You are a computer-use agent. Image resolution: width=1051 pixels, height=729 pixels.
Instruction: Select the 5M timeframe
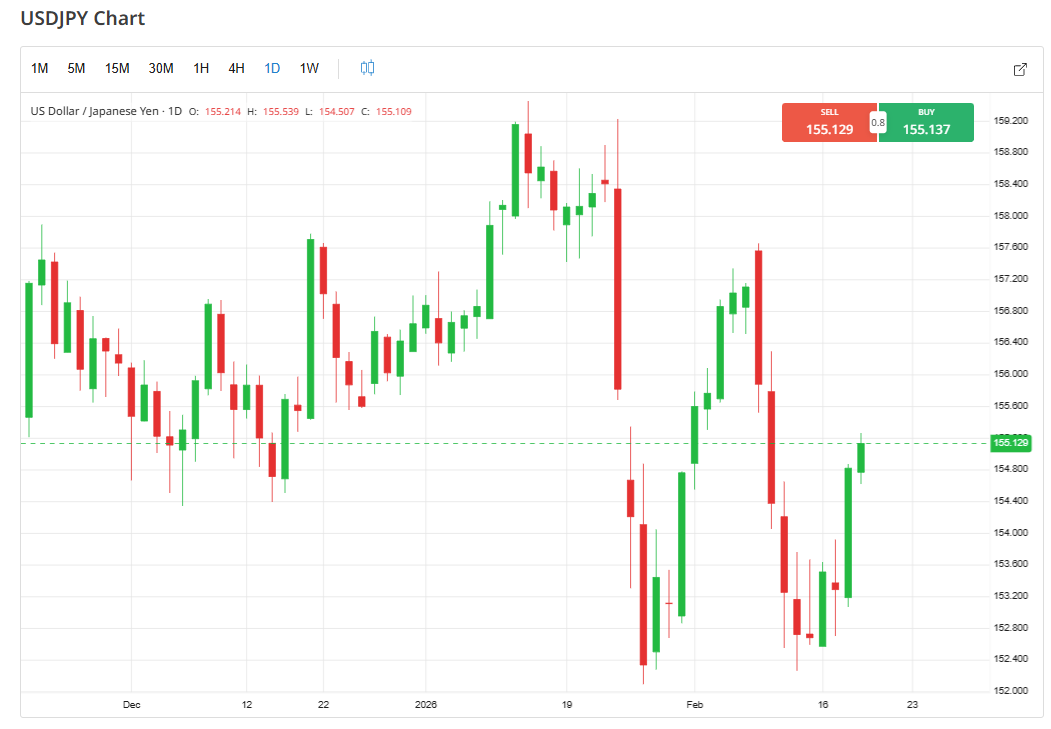[76, 68]
